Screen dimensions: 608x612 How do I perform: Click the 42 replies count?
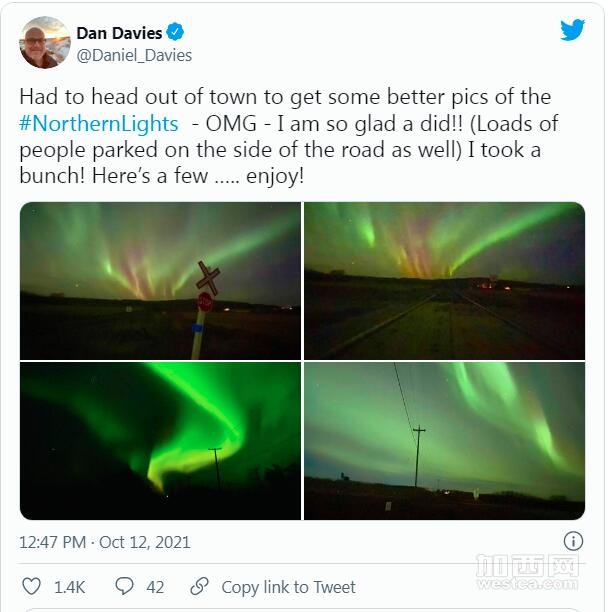click(x=155, y=587)
